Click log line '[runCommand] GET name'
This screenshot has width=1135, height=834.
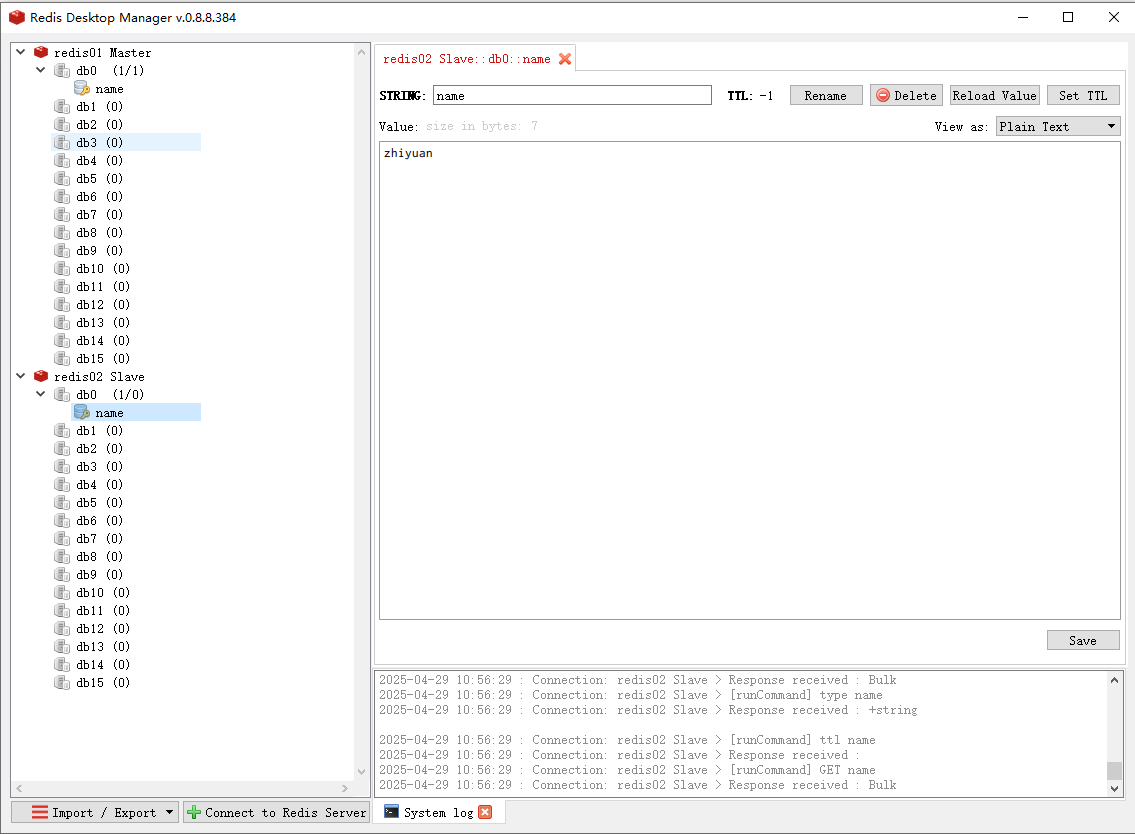pos(628,770)
